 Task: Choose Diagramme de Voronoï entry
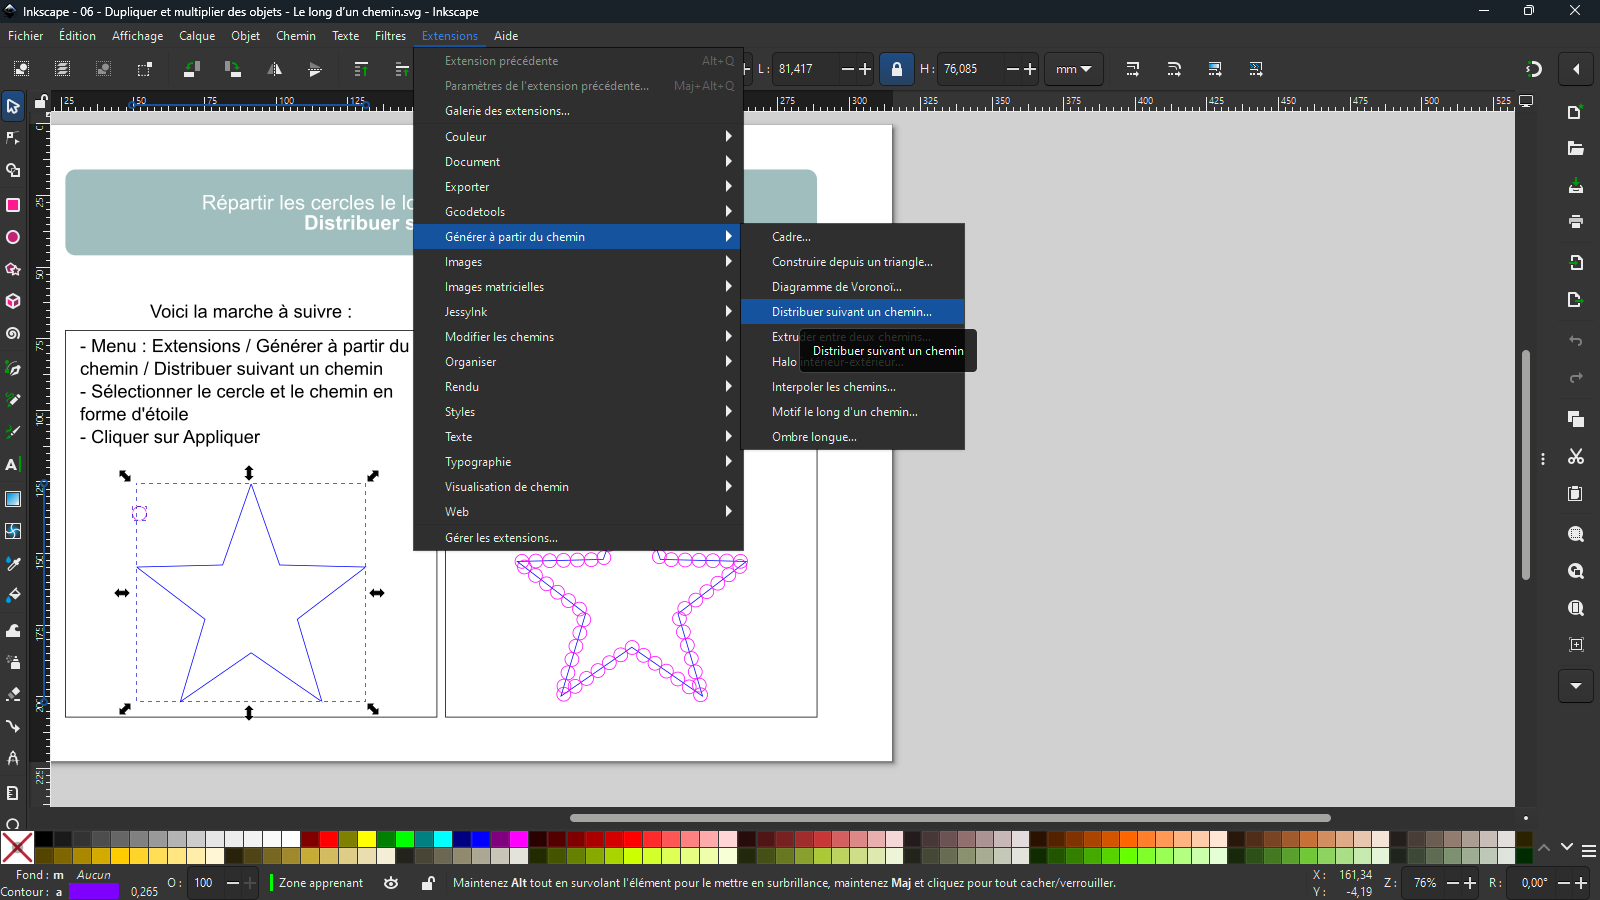(853, 287)
